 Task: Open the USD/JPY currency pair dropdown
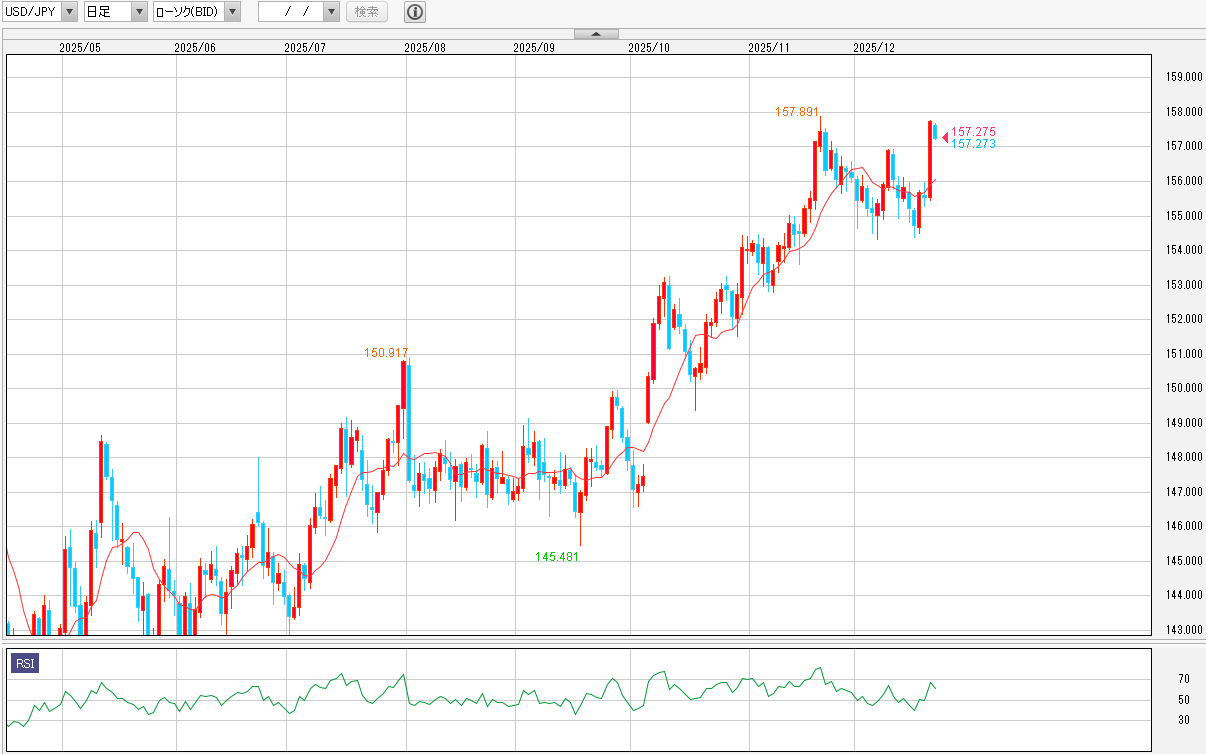[68, 12]
